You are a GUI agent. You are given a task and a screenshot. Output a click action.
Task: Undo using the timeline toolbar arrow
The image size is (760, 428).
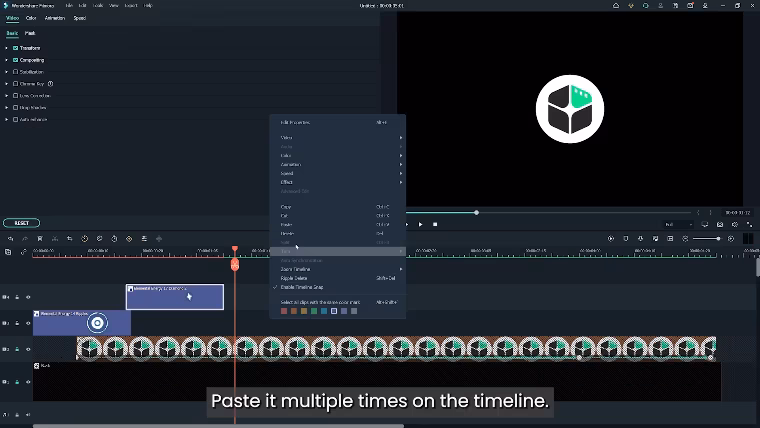10,238
